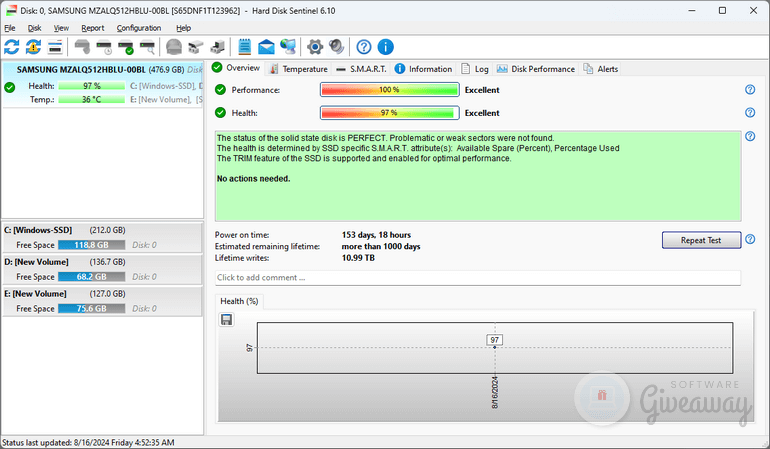Switch to the Disk Performance tab

[x=536, y=69]
